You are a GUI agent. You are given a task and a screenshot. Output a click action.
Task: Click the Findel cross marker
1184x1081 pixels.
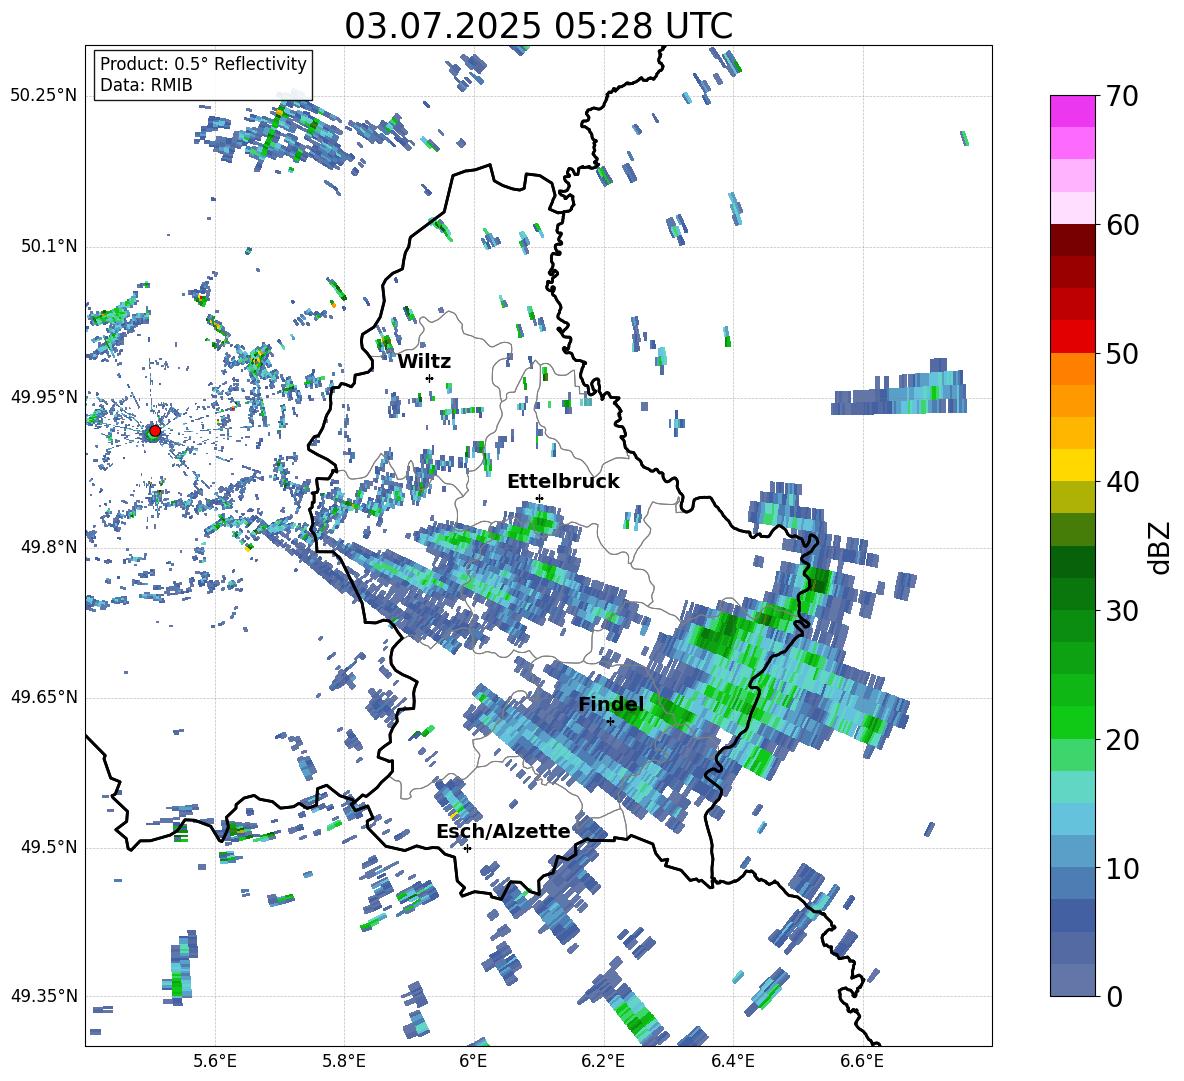click(610, 721)
